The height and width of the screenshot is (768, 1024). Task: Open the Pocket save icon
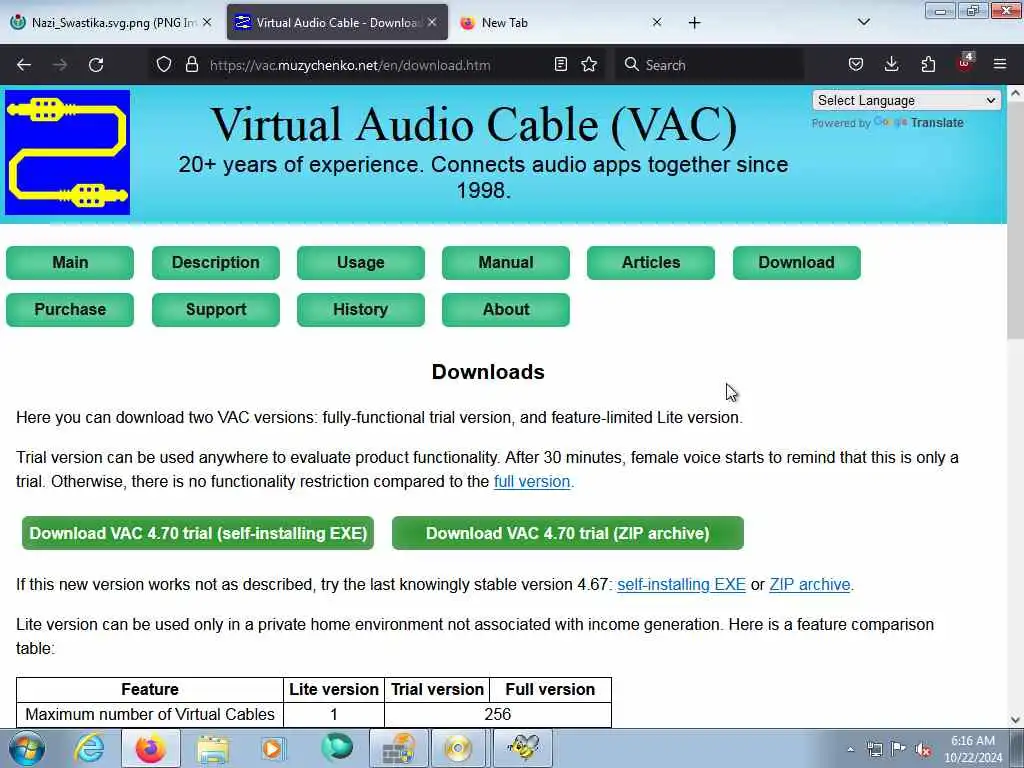pos(856,64)
